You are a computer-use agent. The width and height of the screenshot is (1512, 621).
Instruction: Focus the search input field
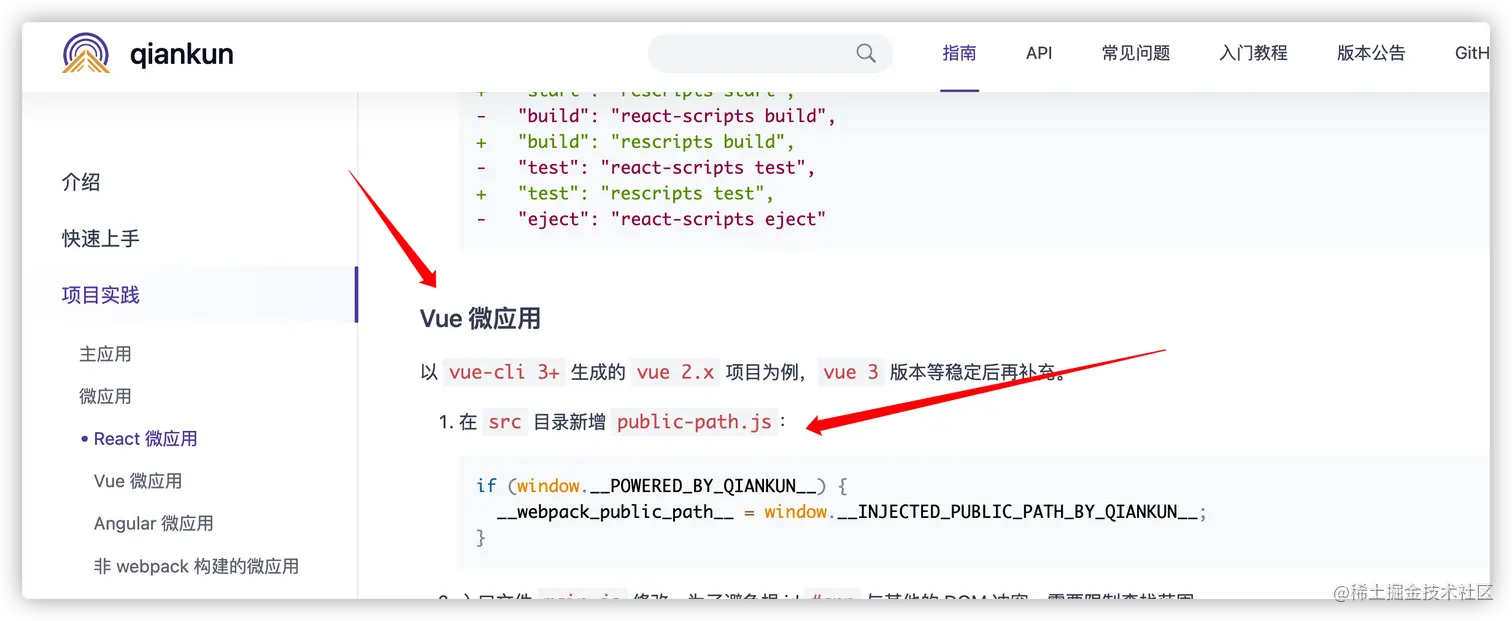(770, 53)
